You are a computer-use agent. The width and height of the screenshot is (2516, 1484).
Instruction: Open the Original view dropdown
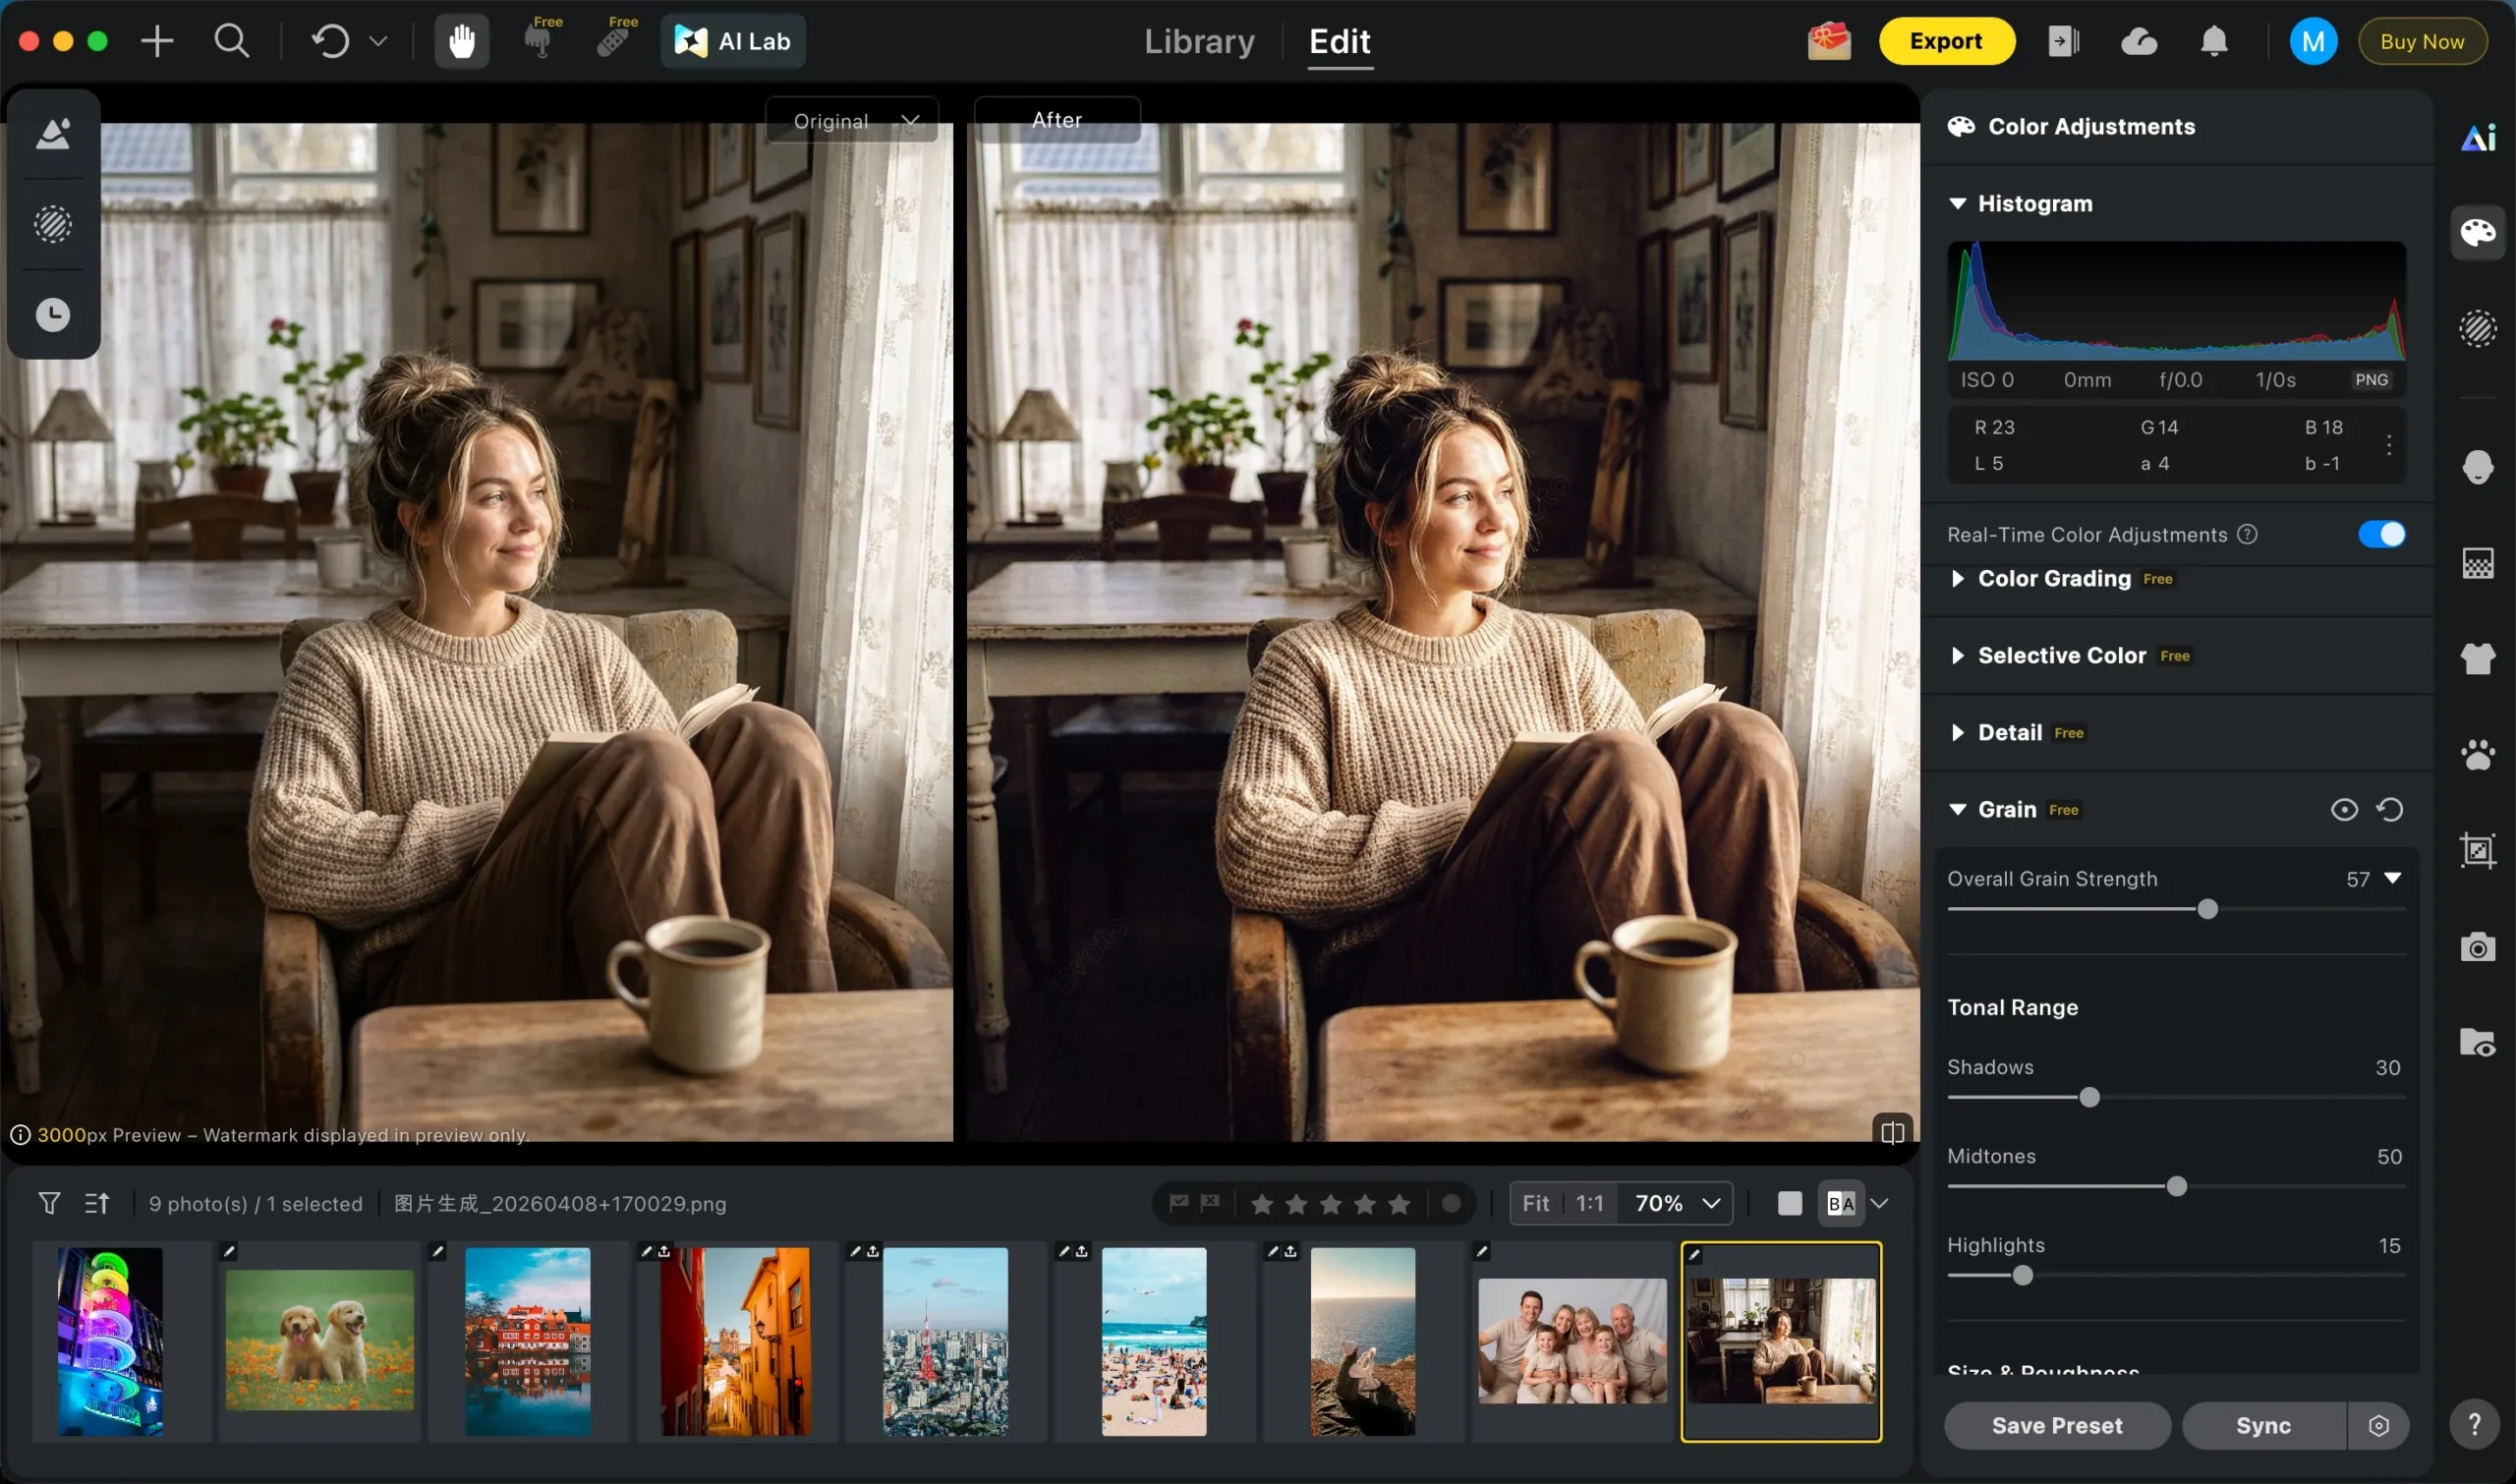pos(852,121)
